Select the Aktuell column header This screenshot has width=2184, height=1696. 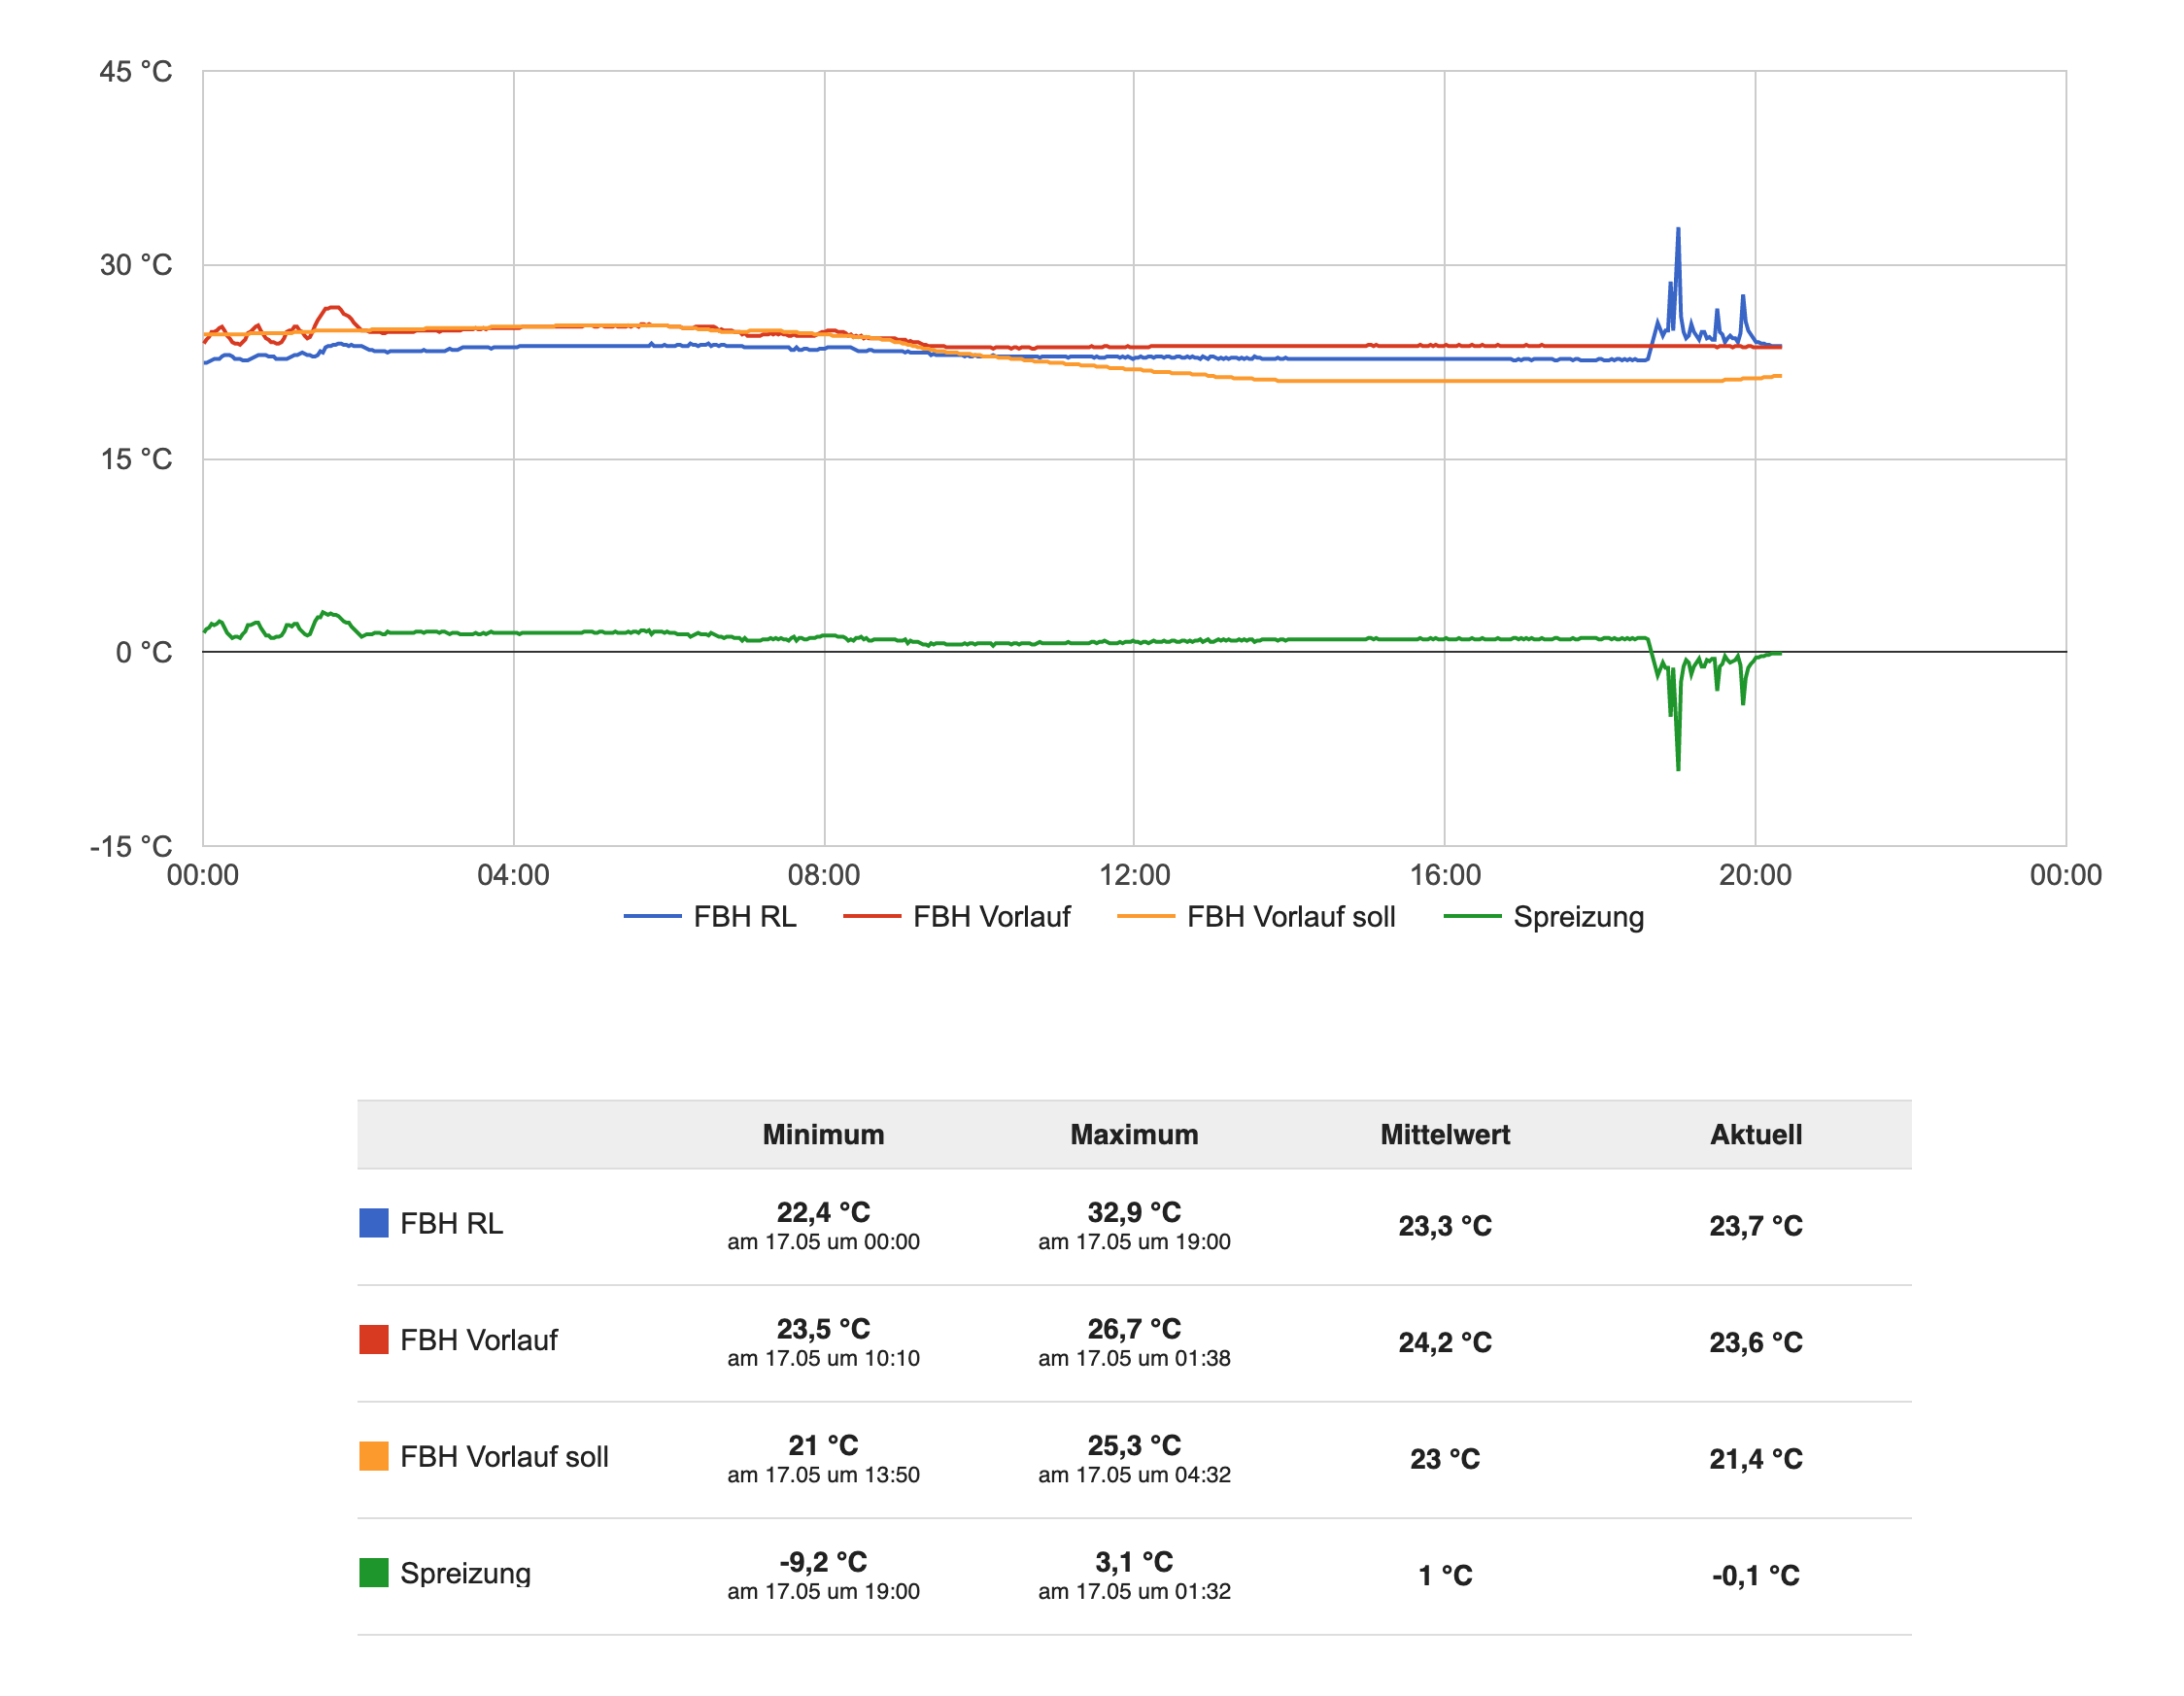(x=1756, y=1134)
